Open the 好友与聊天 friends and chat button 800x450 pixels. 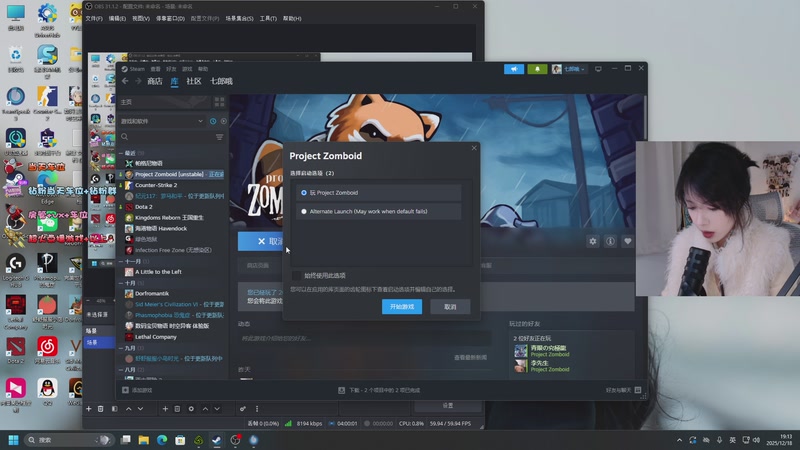point(623,390)
